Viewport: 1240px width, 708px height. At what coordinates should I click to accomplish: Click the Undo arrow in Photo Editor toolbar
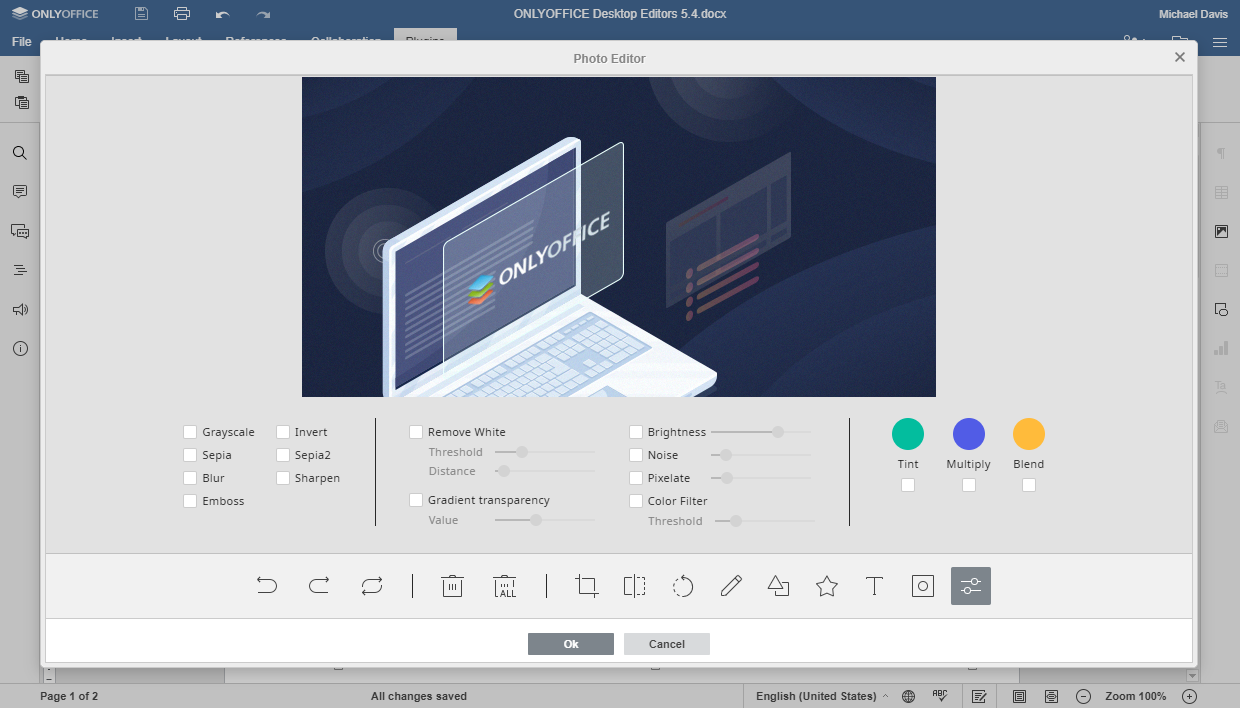[x=267, y=586]
